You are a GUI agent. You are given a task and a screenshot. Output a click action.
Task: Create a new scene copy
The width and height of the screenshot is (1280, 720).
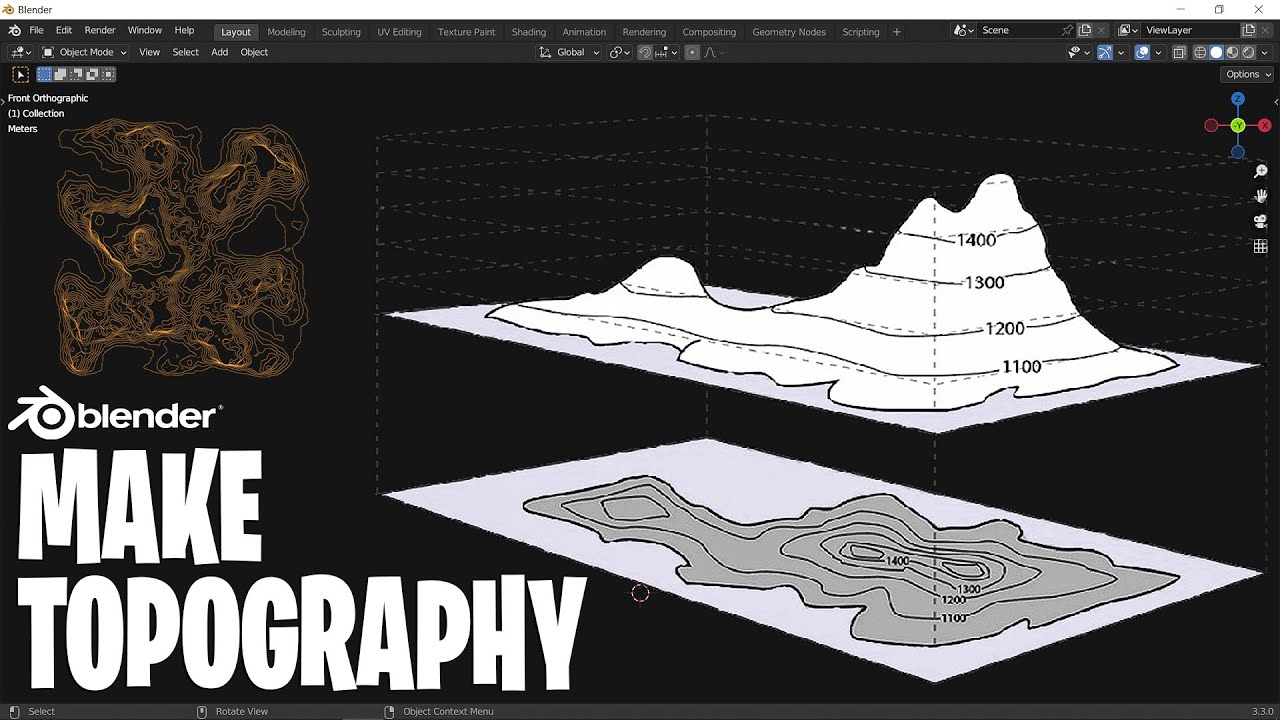tap(1085, 31)
